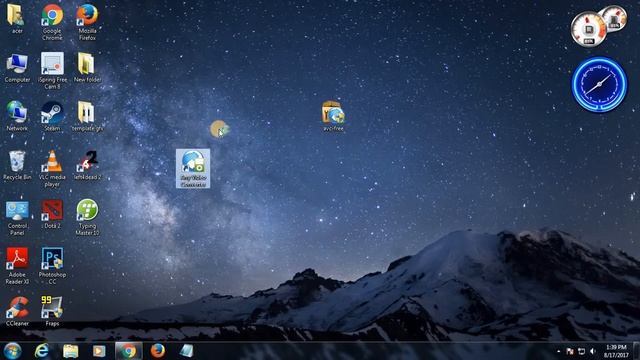
Task: Show hidden system tray icons
Action: (x=558, y=351)
